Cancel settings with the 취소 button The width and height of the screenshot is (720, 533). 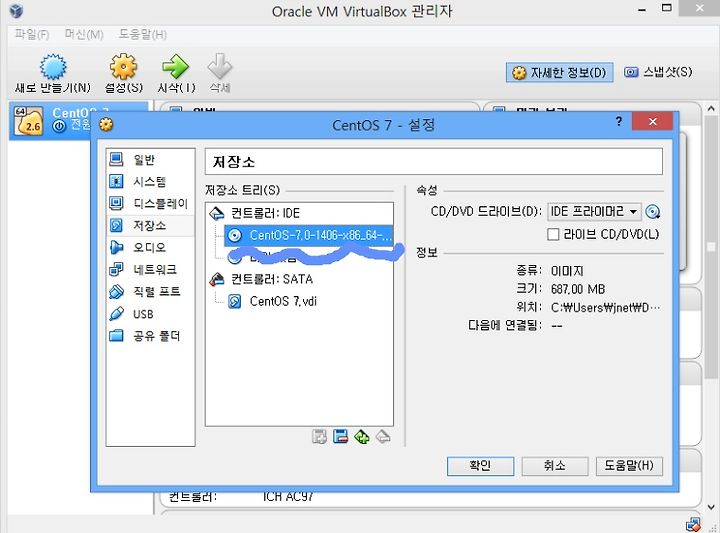point(555,466)
